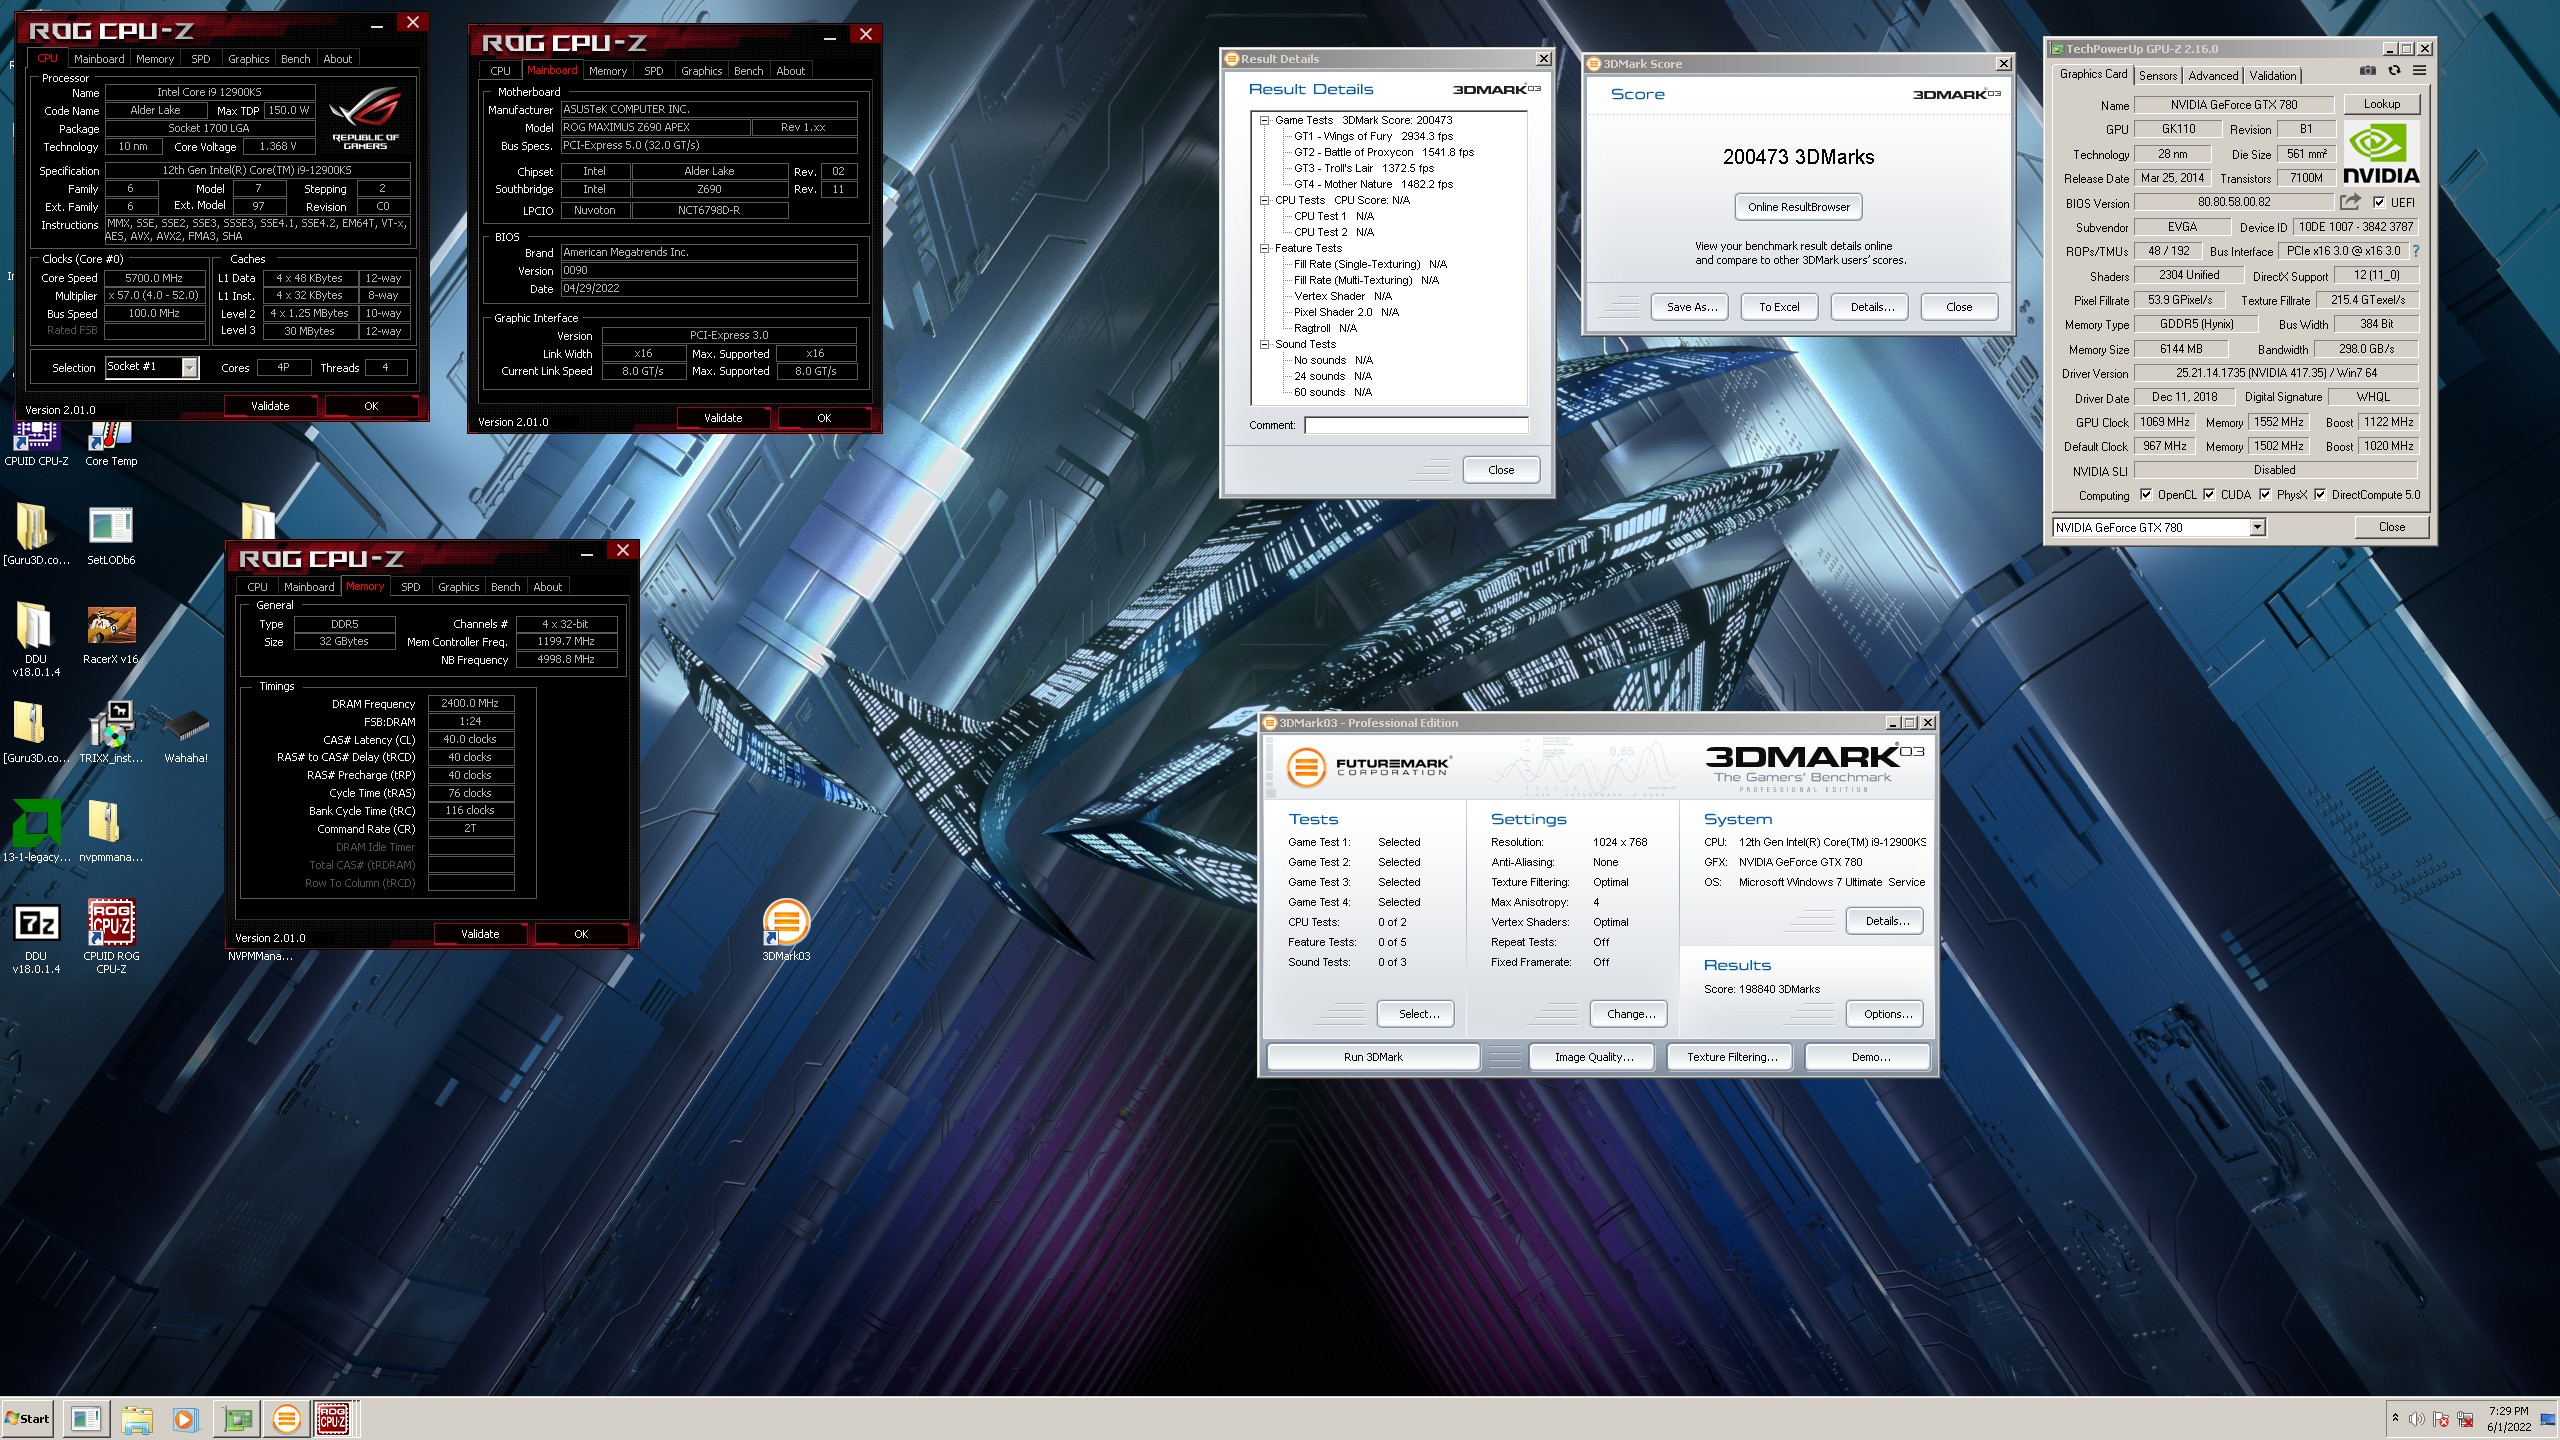This screenshot has height=1440, width=2560.
Task: Open Socket #1 selection dropdown
Action: coord(189,367)
